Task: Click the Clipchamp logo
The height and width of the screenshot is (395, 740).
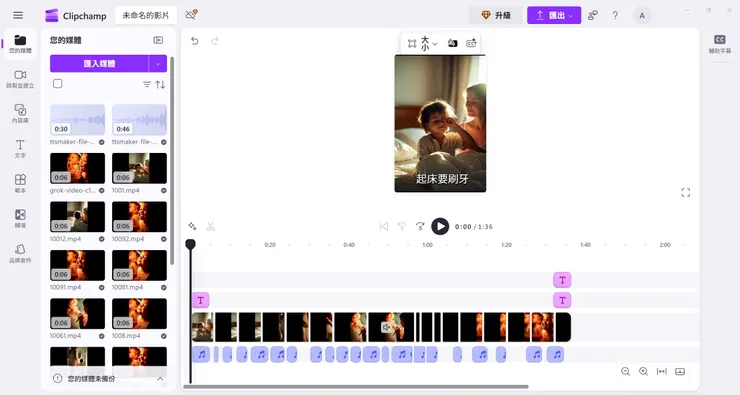Action: [51, 16]
